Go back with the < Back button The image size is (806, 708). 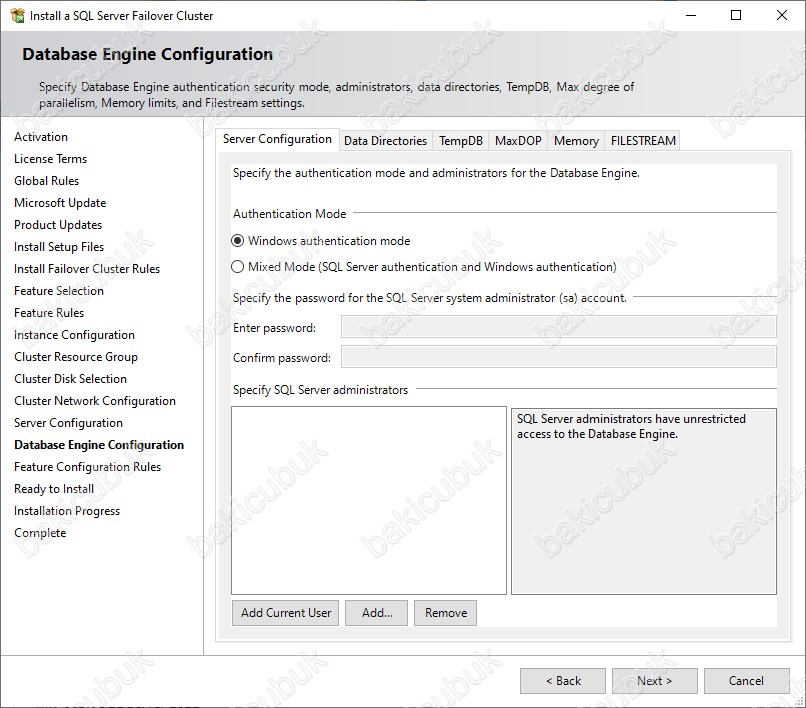click(563, 681)
